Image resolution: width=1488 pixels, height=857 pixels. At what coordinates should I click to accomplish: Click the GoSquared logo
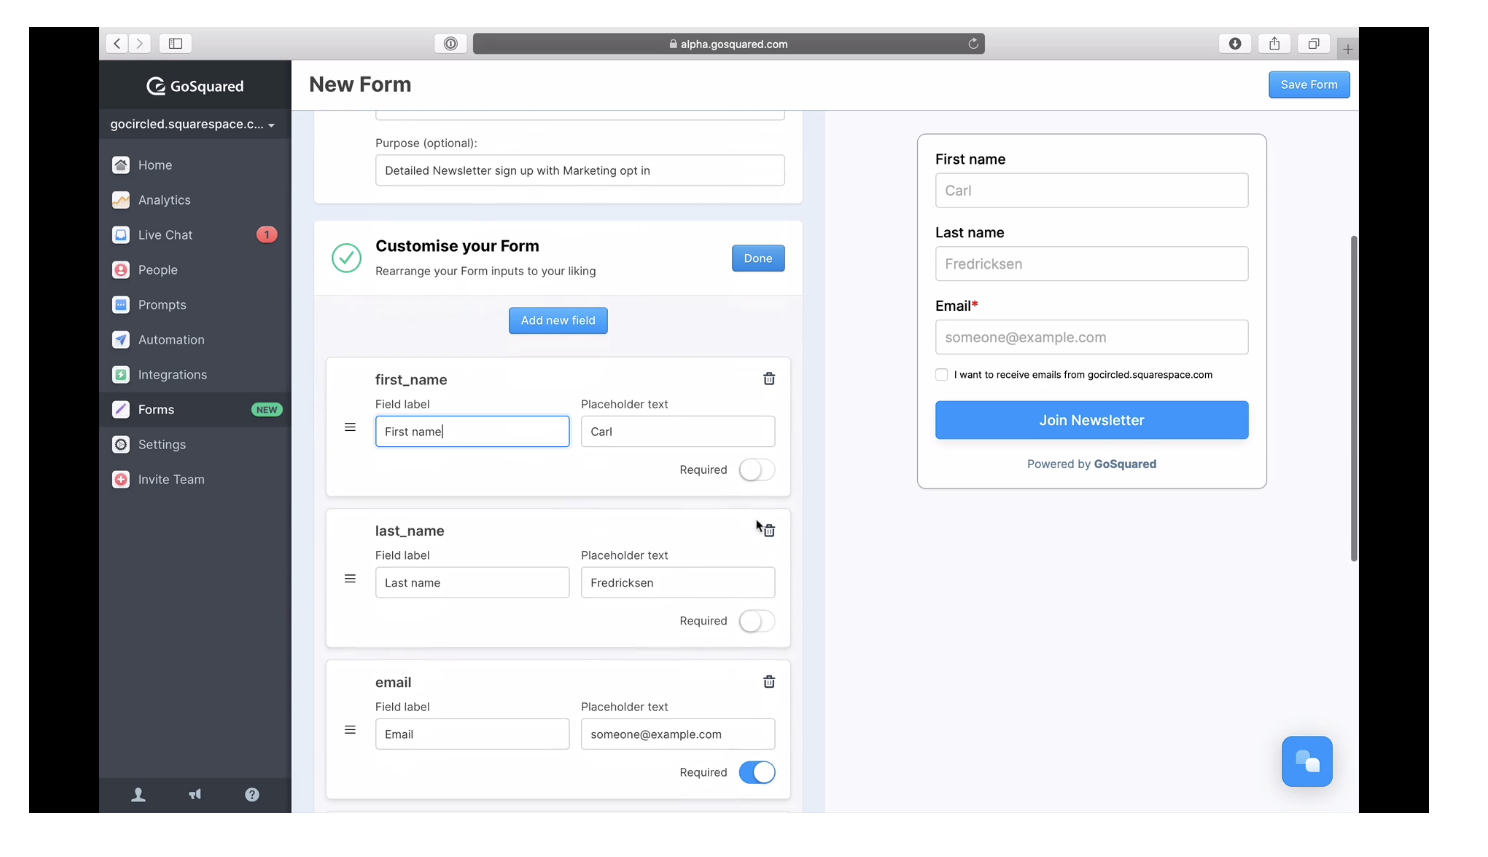coord(195,86)
